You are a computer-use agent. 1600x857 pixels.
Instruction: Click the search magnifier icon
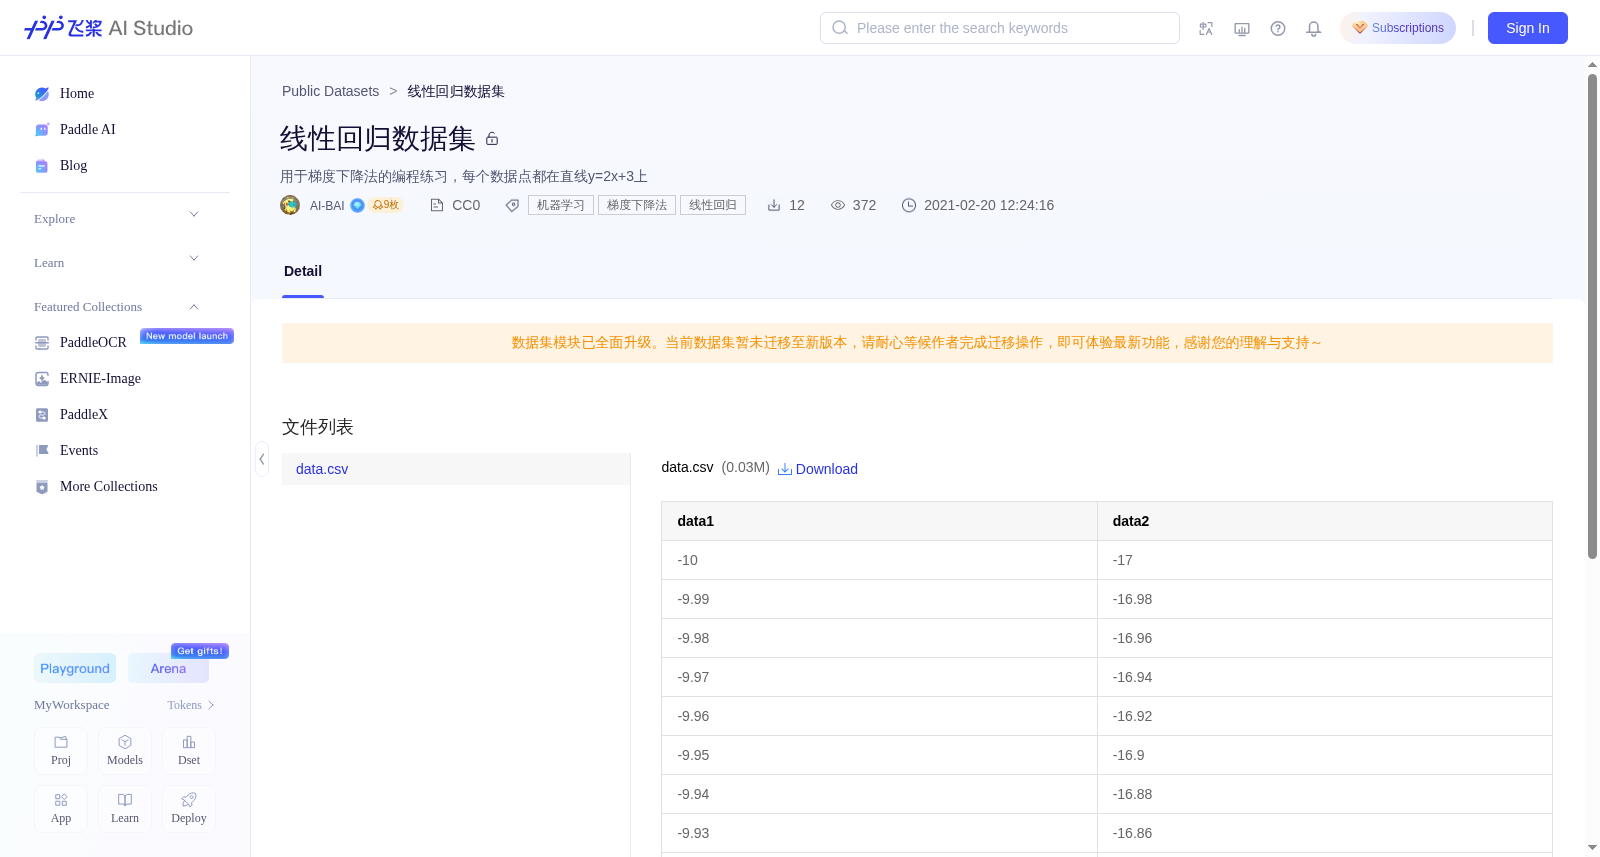[x=840, y=28]
